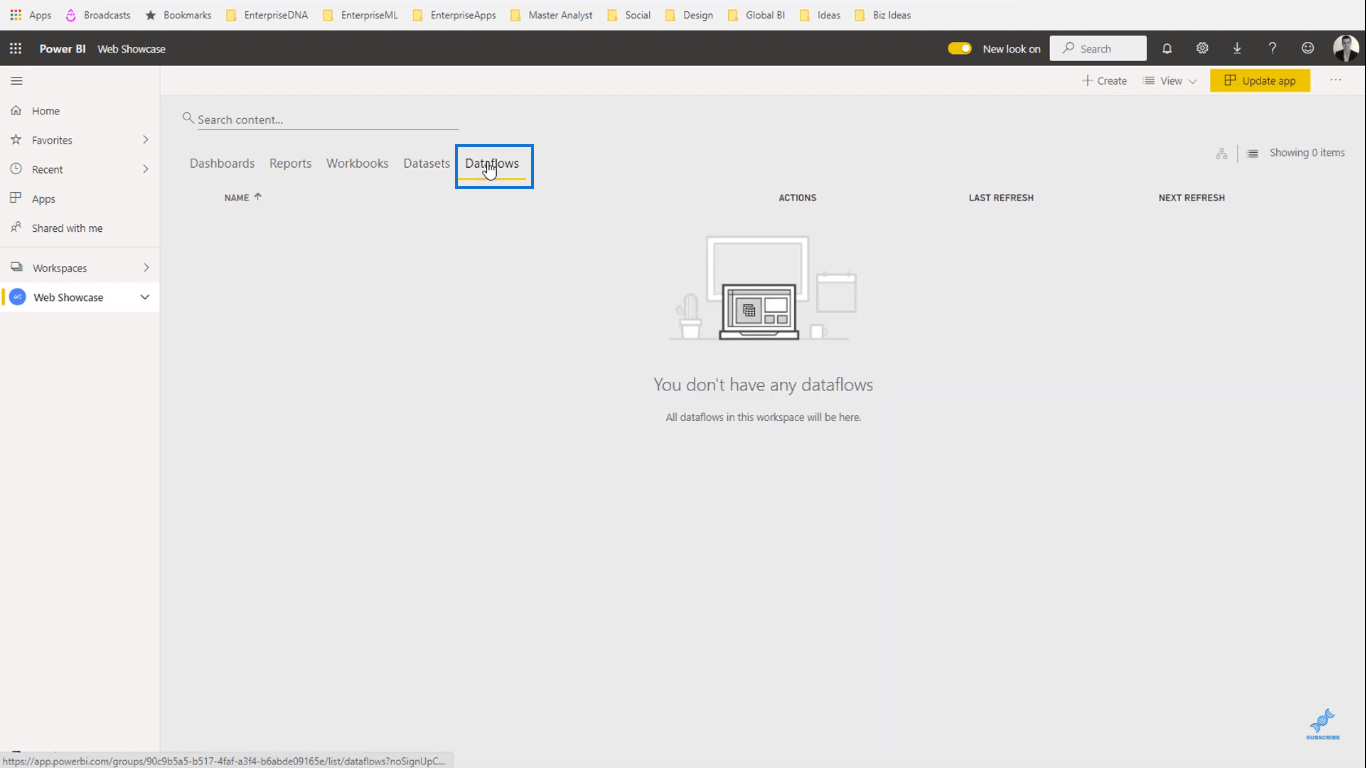Open the Social bookmark folder
Viewport: 1366px width, 768px height.
click(x=629, y=15)
